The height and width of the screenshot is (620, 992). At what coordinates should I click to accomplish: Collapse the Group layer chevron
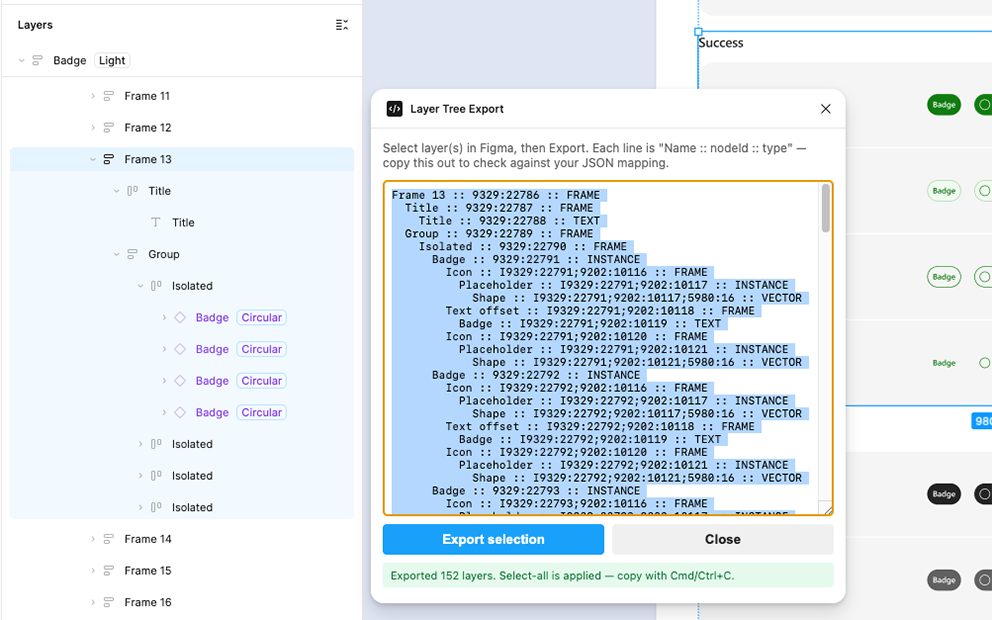[116, 254]
